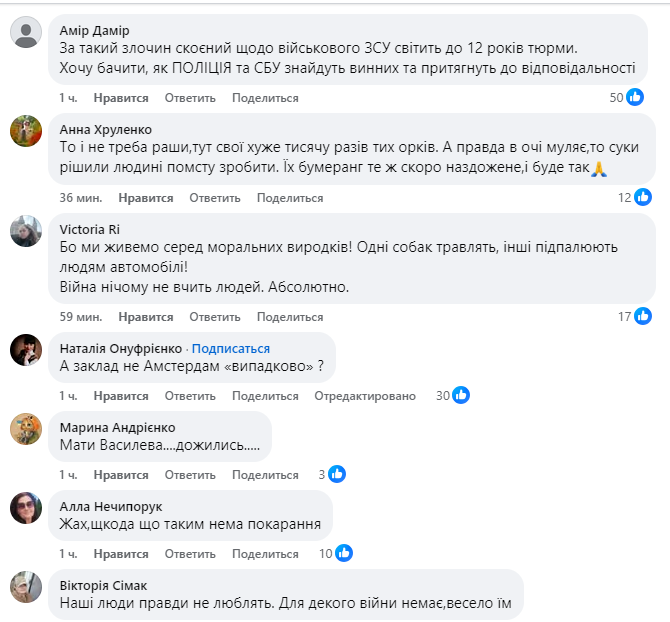Open Наталія Онуфрієнко's profile picture
Screen dimensions: 670x622
click(25, 349)
